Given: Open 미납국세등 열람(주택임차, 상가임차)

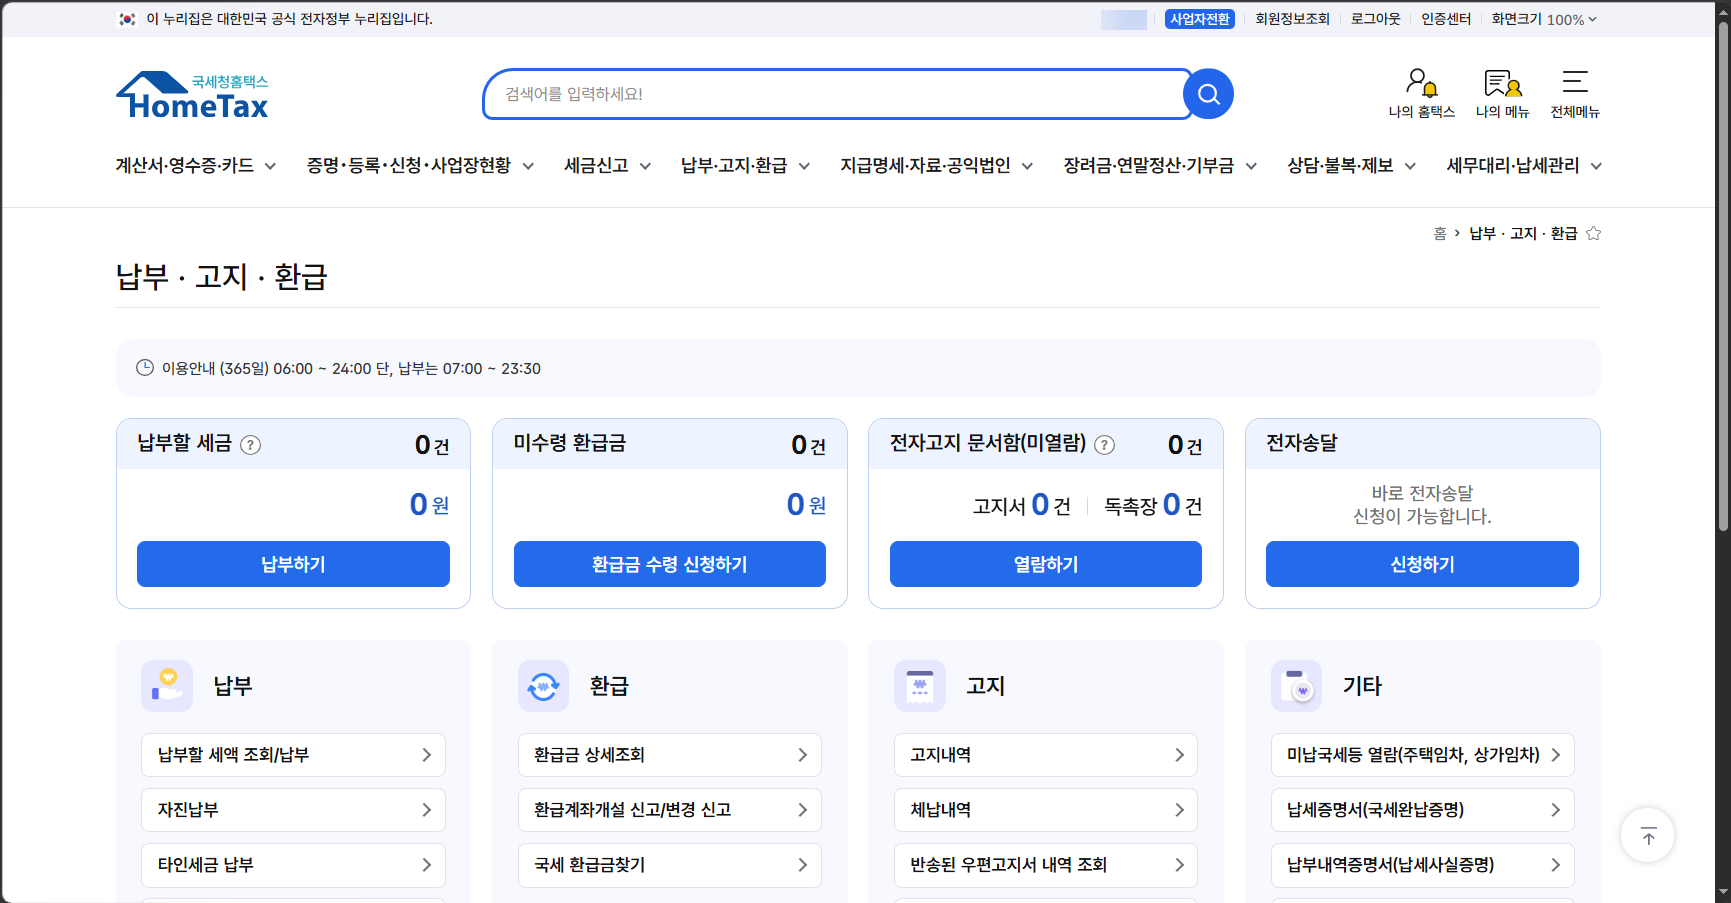Looking at the screenshot, I should (x=1422, y=755).
